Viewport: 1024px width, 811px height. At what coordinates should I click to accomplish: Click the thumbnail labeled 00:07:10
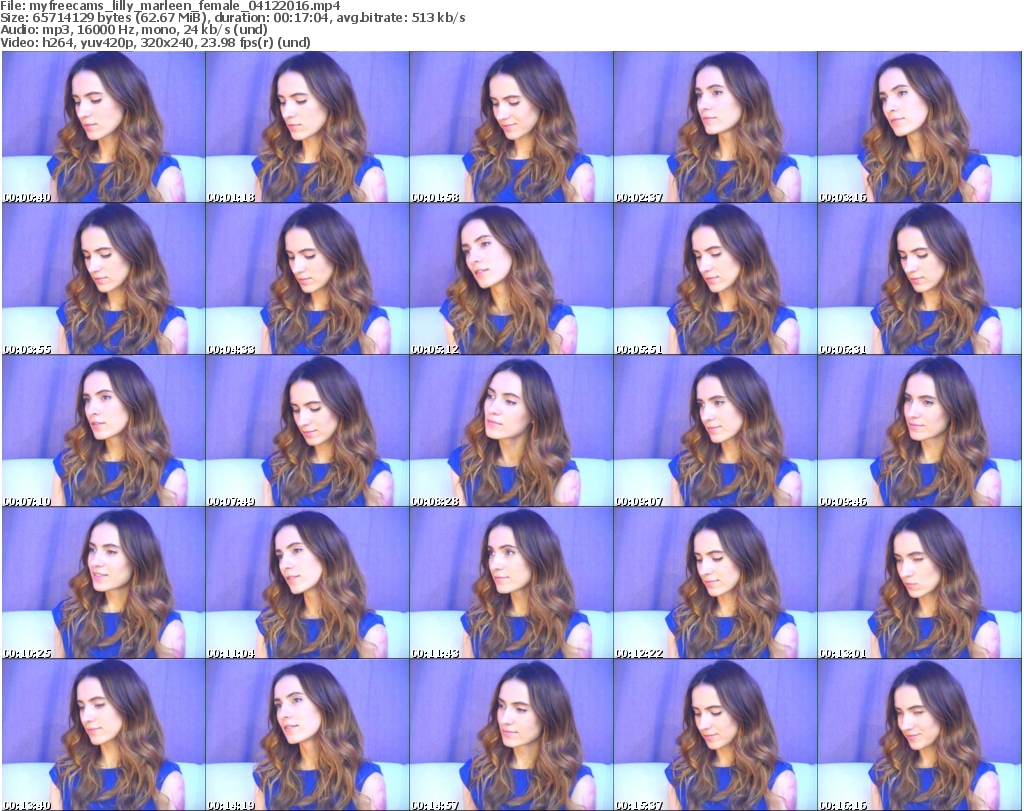pos(103,432)
